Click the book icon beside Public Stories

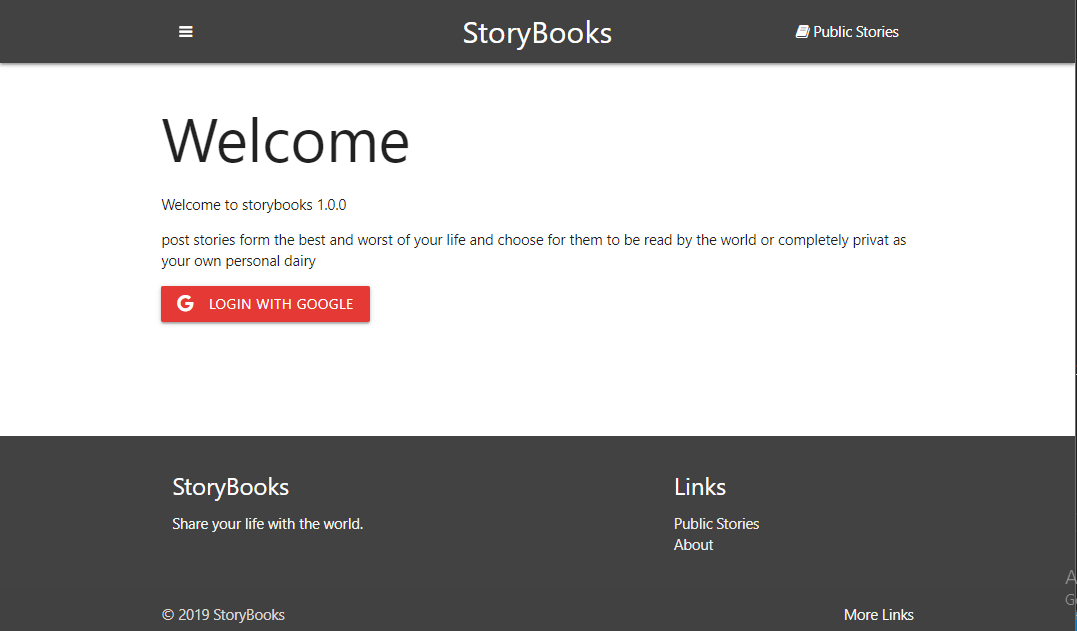click(802, 32)
